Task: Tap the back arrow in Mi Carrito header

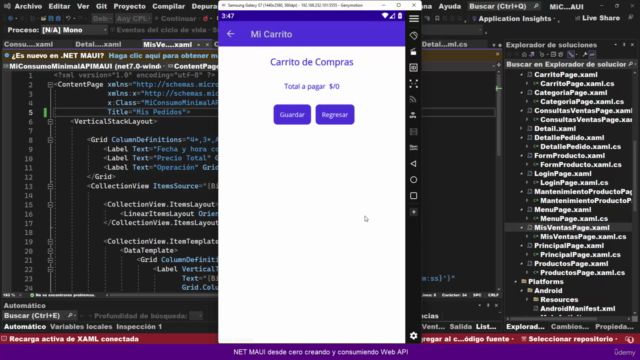Action: point(231,34)
